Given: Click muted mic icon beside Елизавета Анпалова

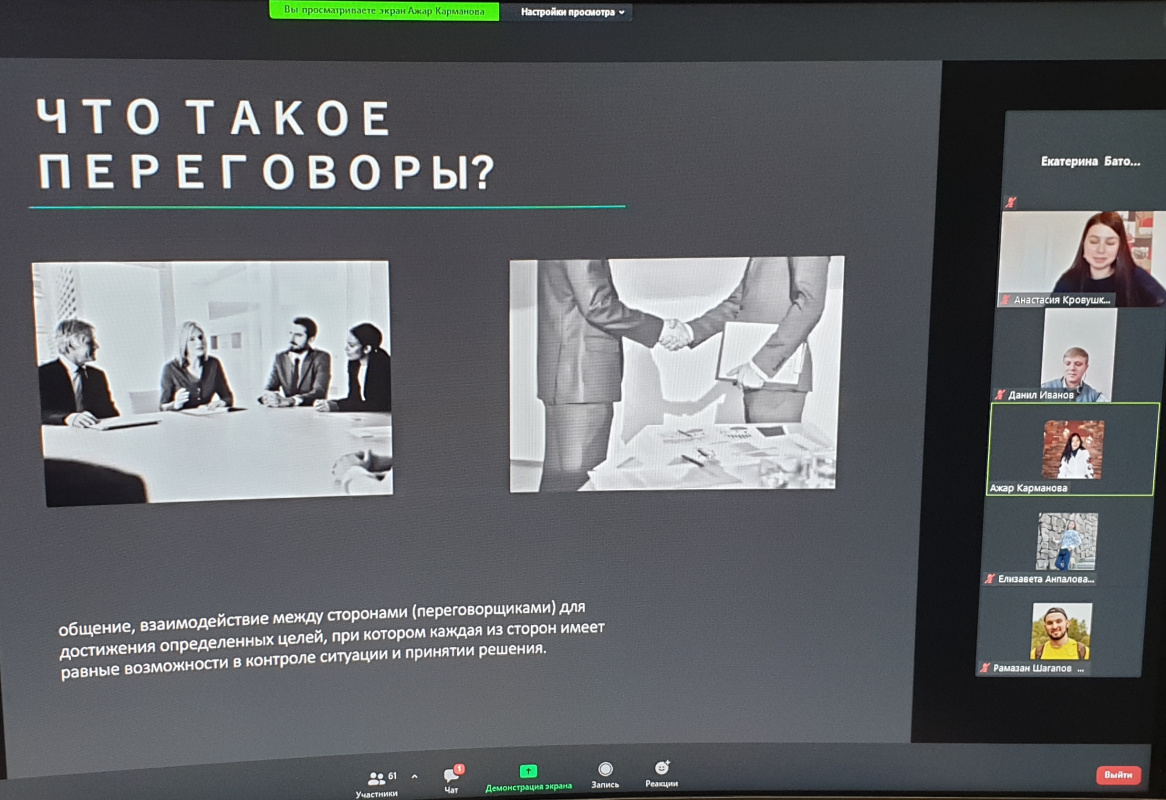Looking at the screenshot, I should [990, 578].
